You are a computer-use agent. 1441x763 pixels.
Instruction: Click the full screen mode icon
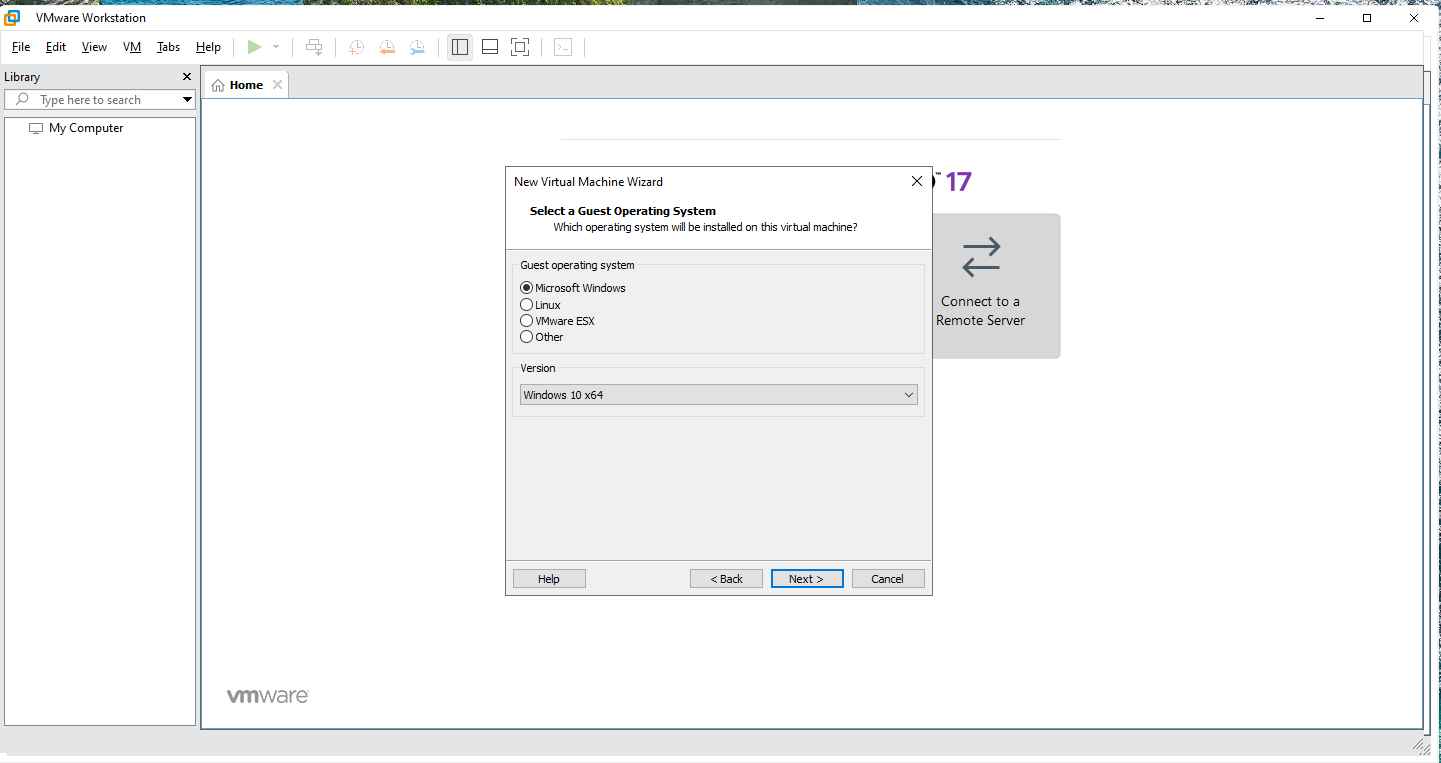pyautogui.click(x=520, y=47)
